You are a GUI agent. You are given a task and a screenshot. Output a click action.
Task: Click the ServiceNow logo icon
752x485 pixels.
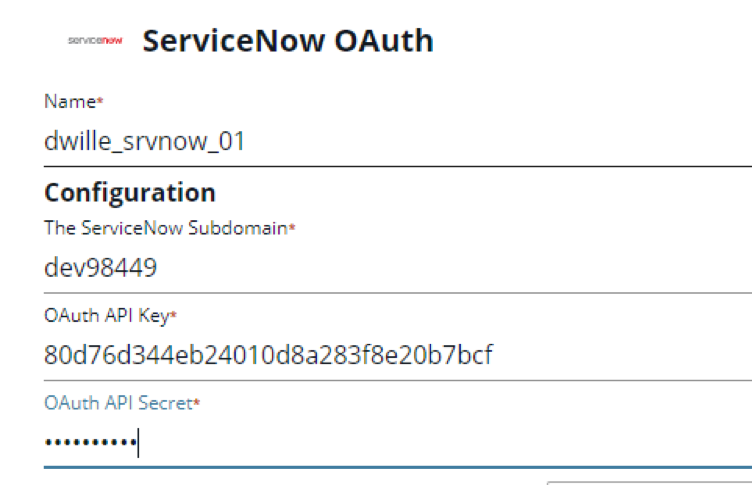point(95,40)
